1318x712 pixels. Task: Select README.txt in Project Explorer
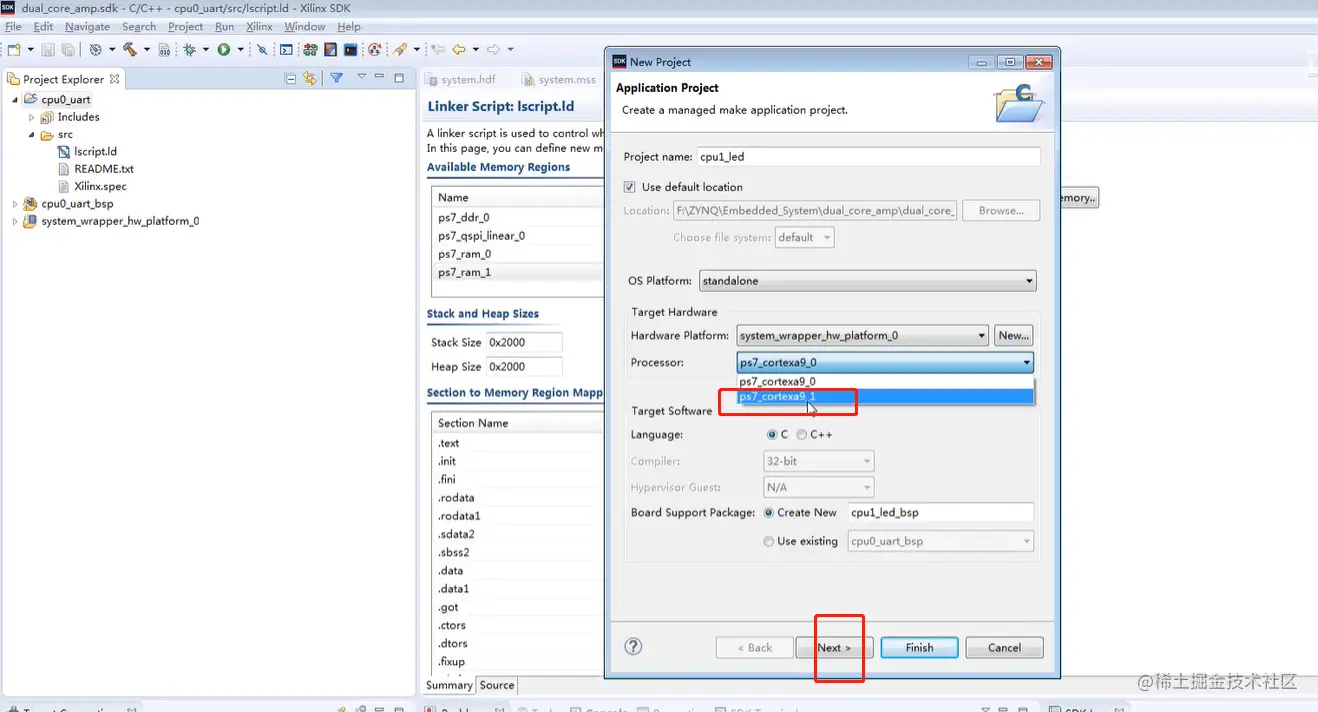pos(95,169)
